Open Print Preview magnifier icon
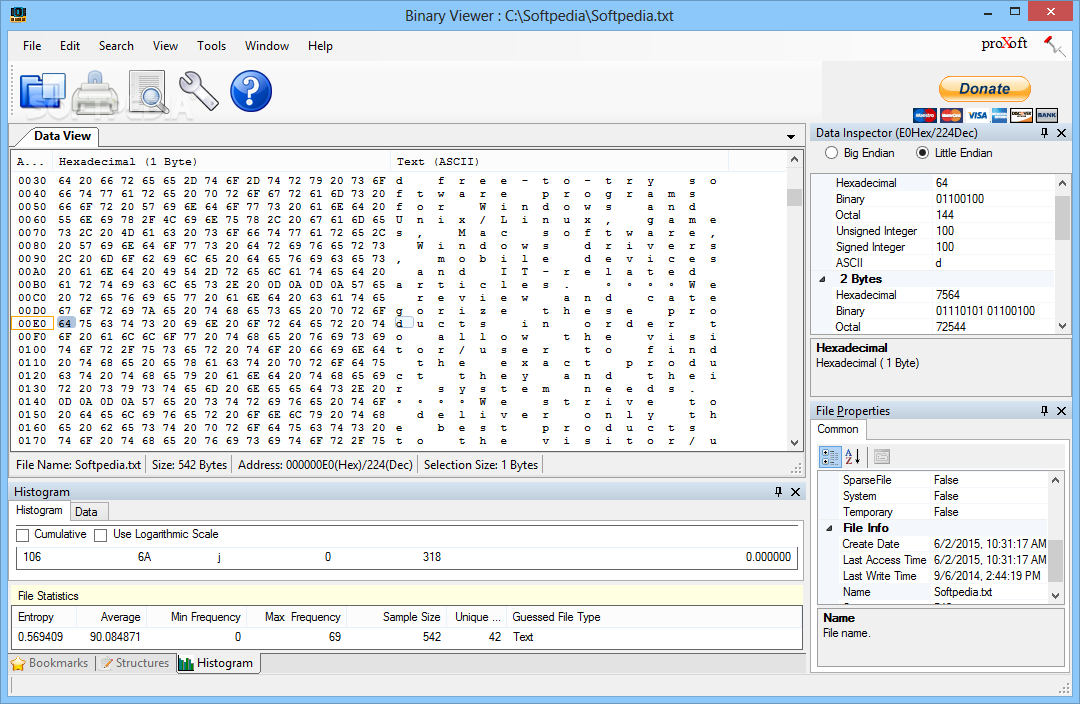1080x704 pixels. (148, 91)
